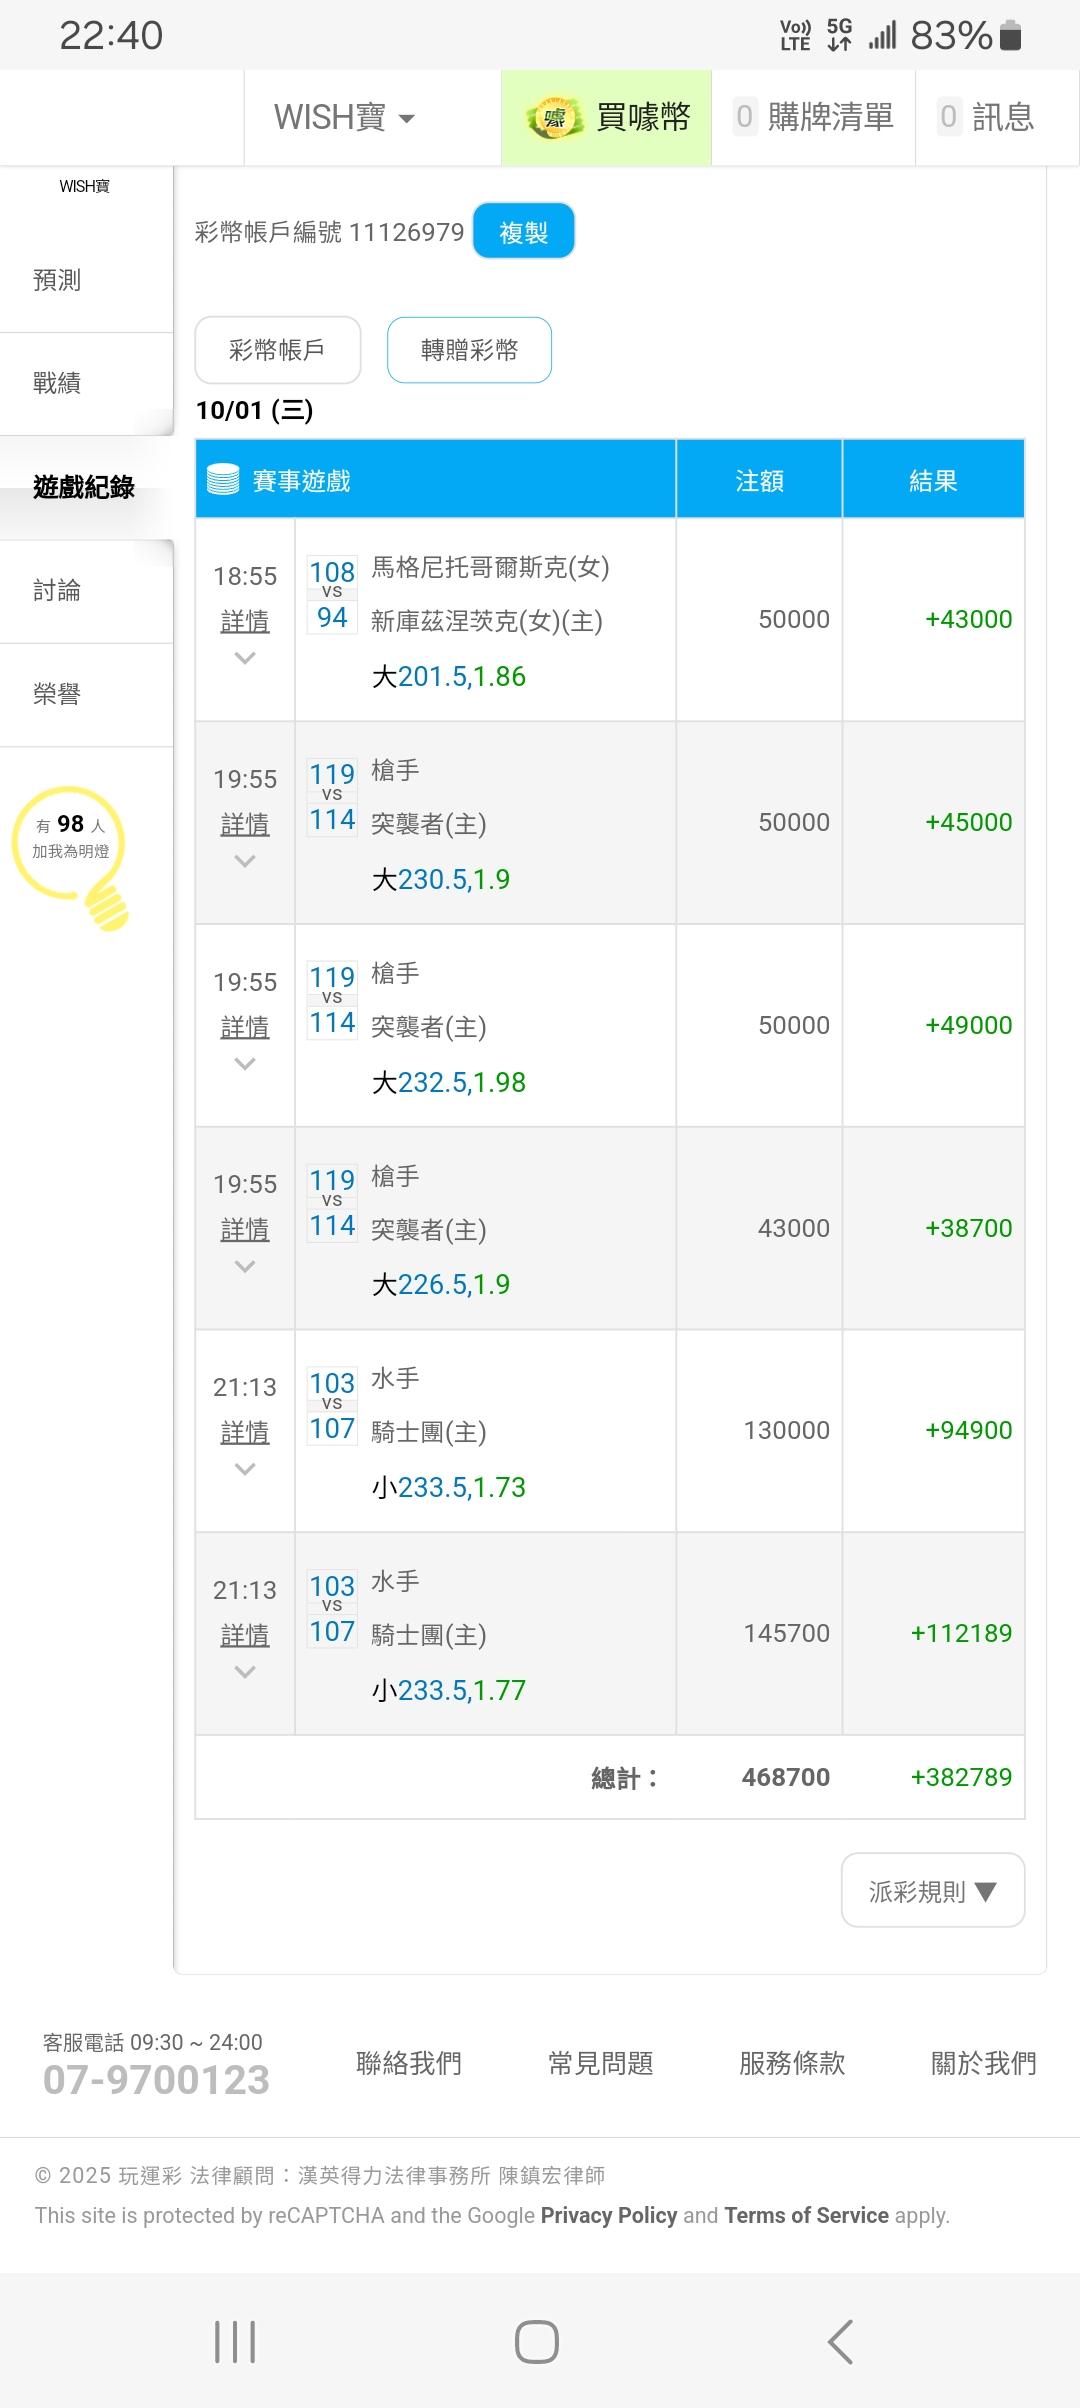The width and height of the screenshot is (1080, 2408).
Task: Expand the 21:13 小233.5,1.73 row chevron
Action: (245, 1469)
